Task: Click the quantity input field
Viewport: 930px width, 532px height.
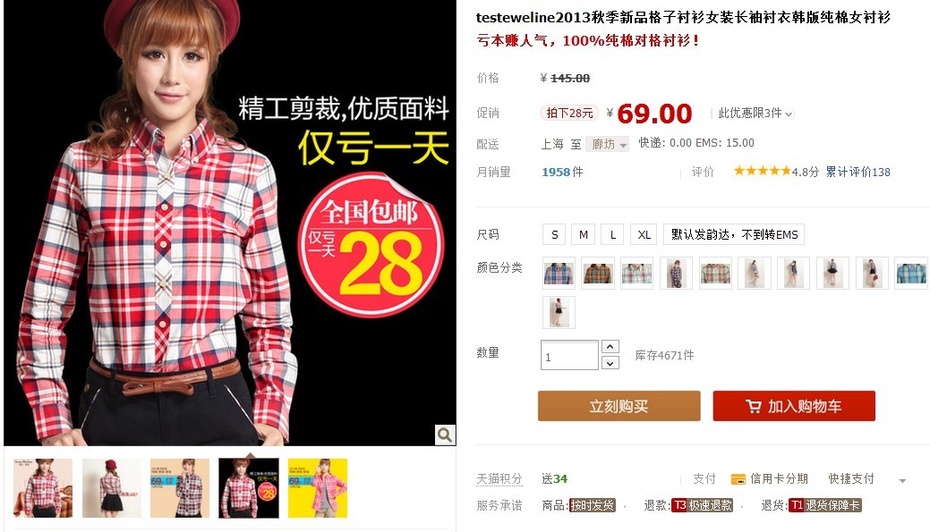Action: coord(569,355)
